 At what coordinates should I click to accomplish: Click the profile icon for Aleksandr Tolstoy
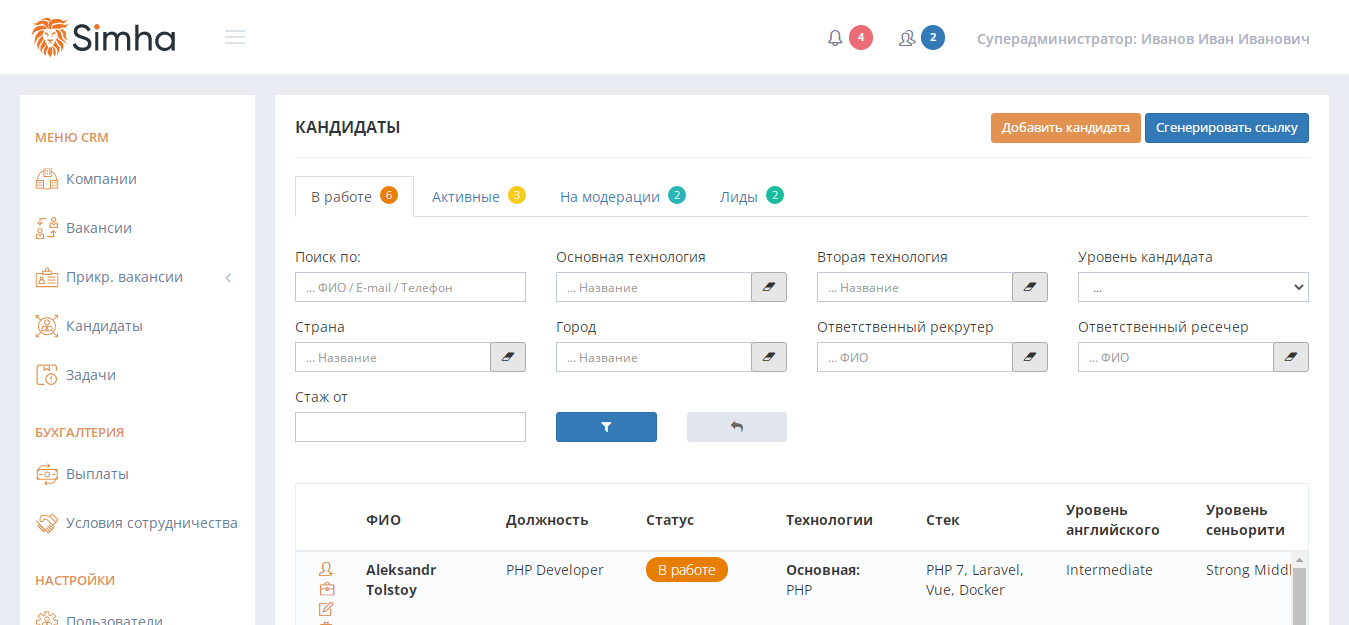[x=326, y=569]
